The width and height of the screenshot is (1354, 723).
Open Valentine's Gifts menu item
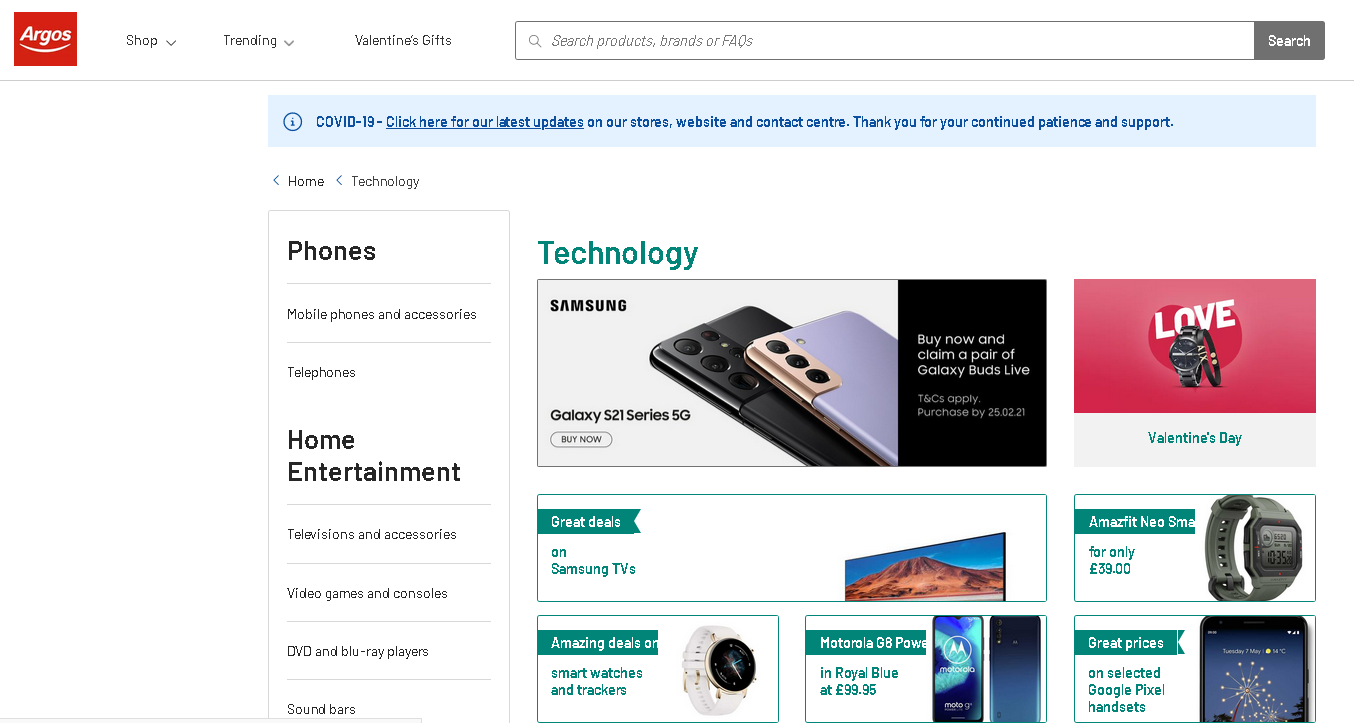(x=403, y=41)
